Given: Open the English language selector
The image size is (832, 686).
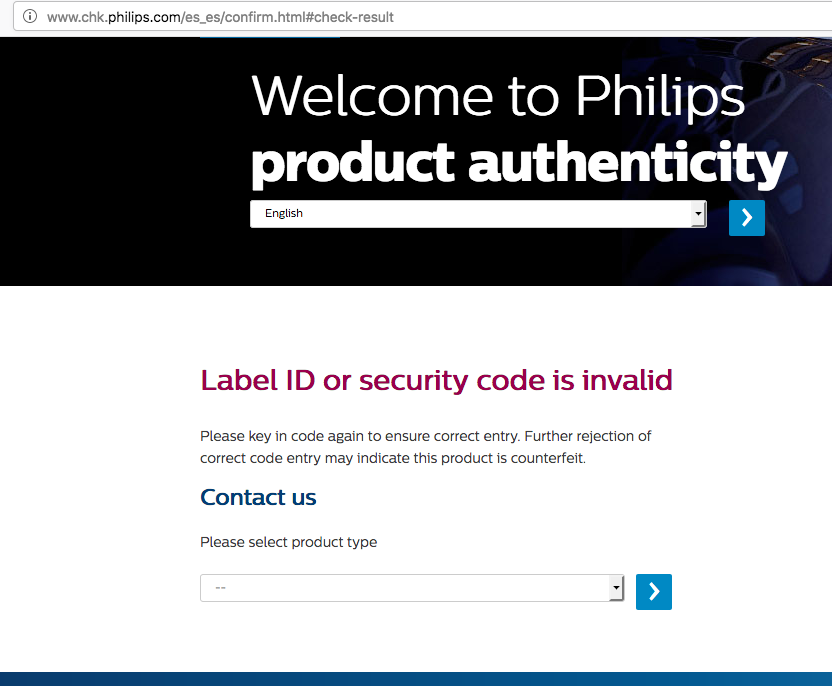Looking at the screenshot, I should point(478,214).
